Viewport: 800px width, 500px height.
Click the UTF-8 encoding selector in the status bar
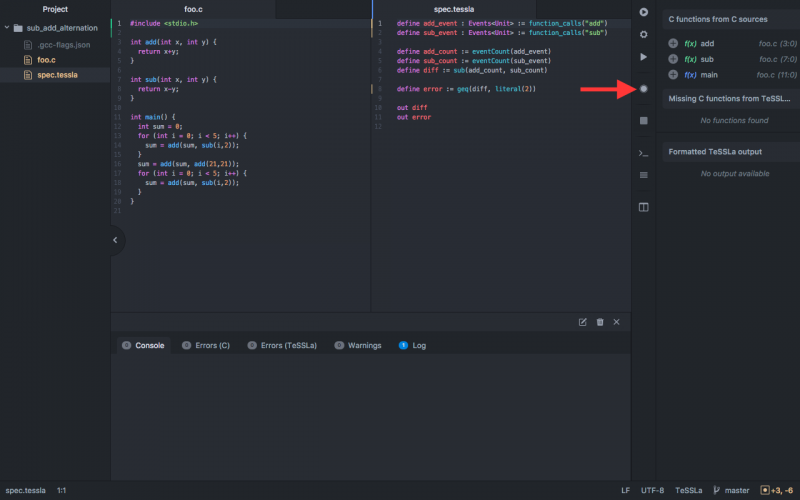coord(652,490)
